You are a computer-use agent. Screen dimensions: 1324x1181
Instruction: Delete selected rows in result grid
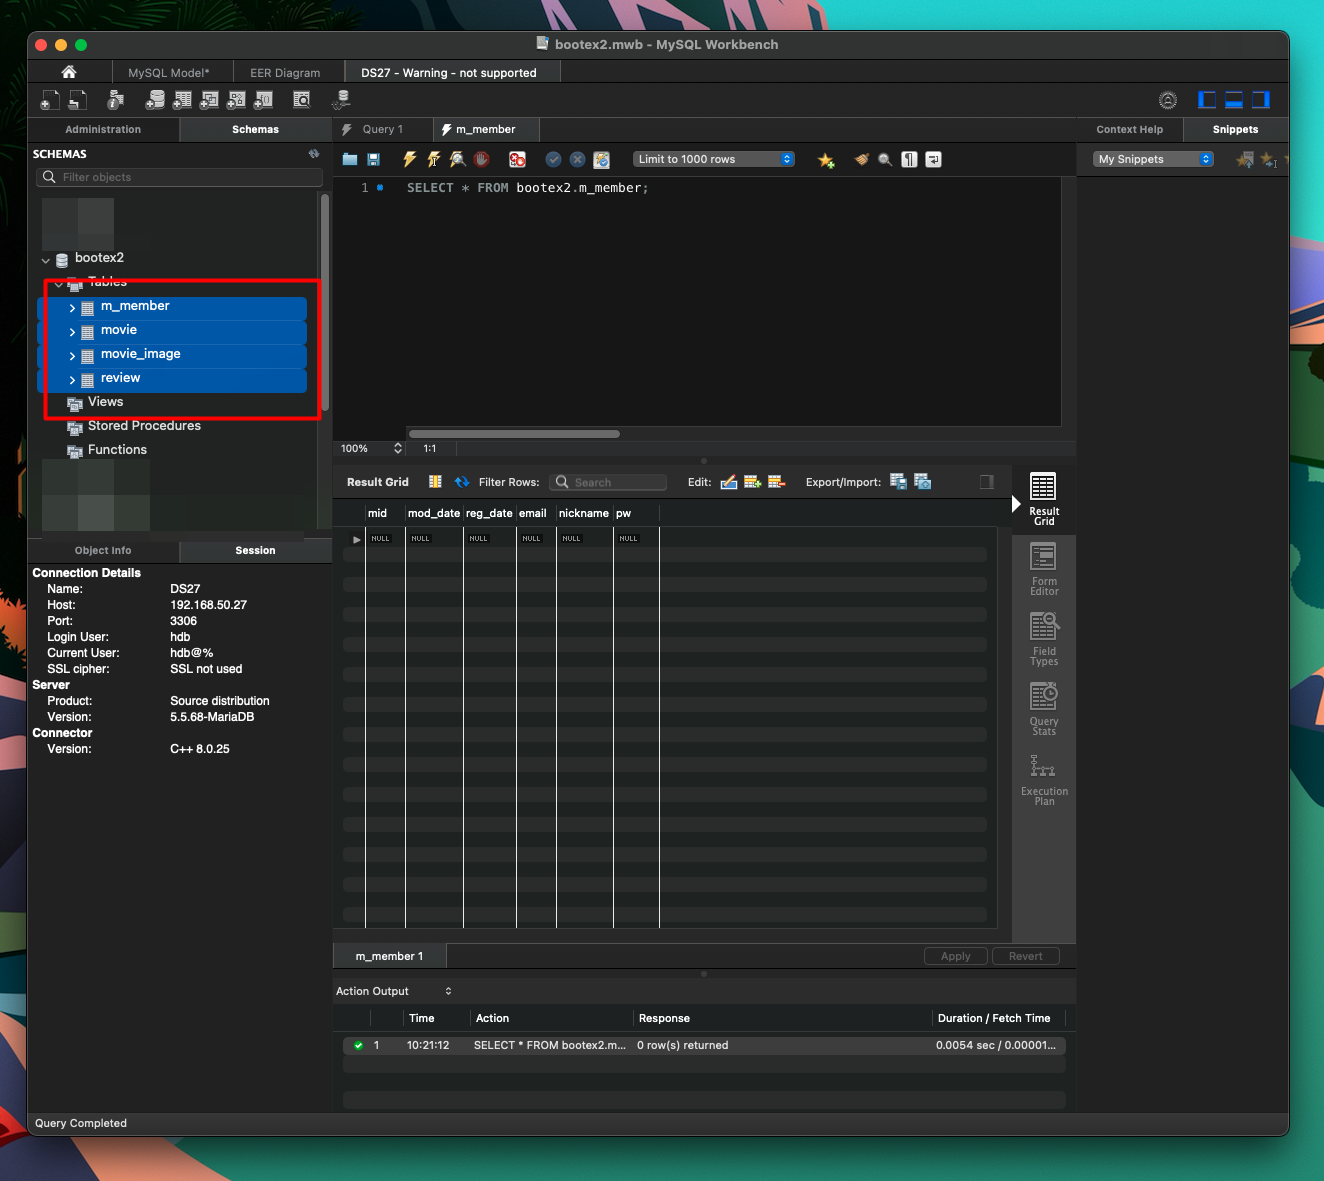pyautogui.click(x=777, y=482)
